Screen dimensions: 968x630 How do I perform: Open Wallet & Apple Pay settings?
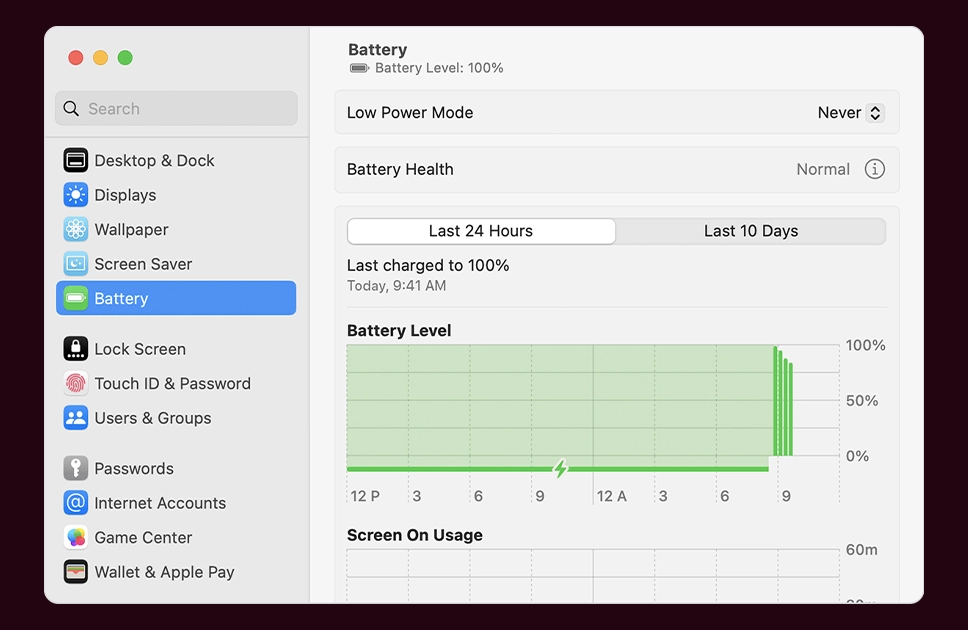point(176,572)
